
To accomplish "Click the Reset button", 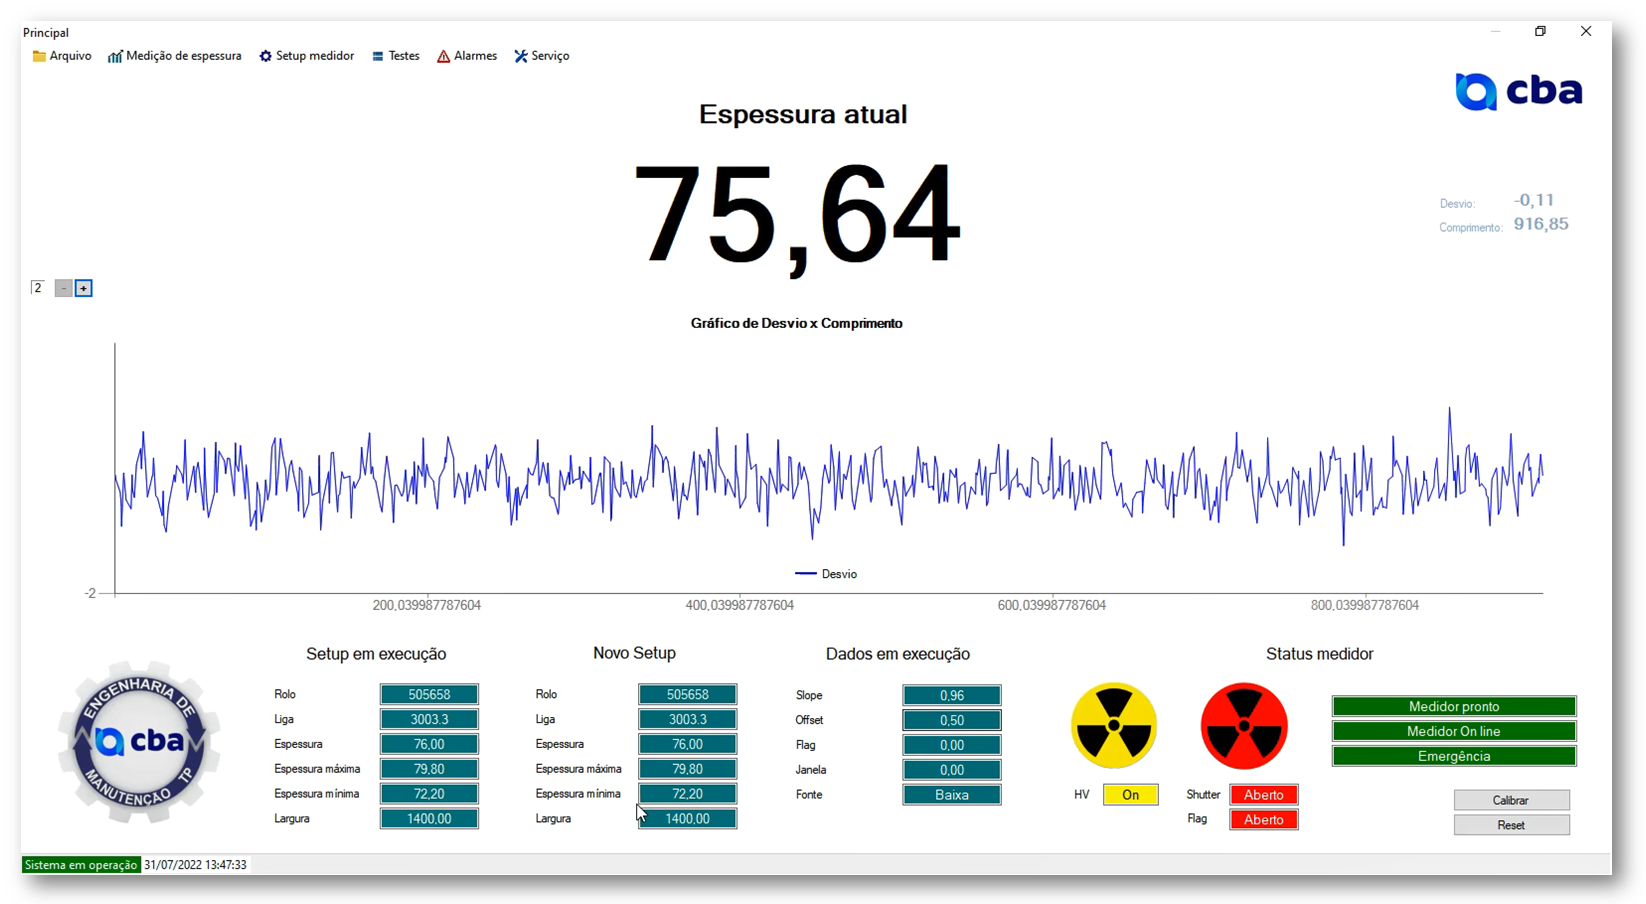I will 1511,825.
